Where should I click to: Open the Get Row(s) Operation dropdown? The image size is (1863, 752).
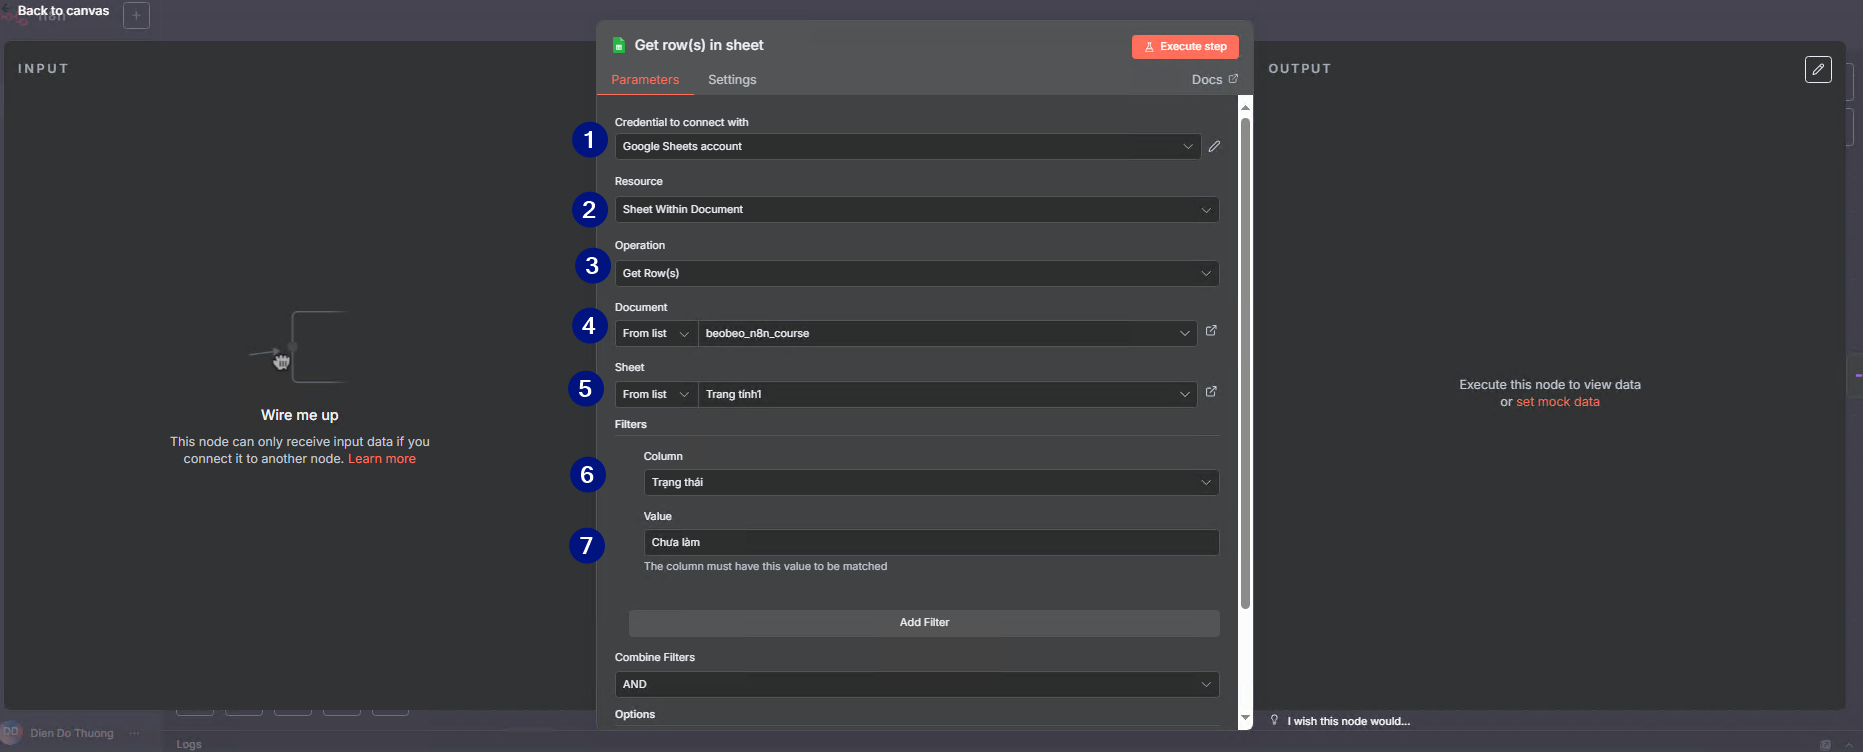[916, 274]
